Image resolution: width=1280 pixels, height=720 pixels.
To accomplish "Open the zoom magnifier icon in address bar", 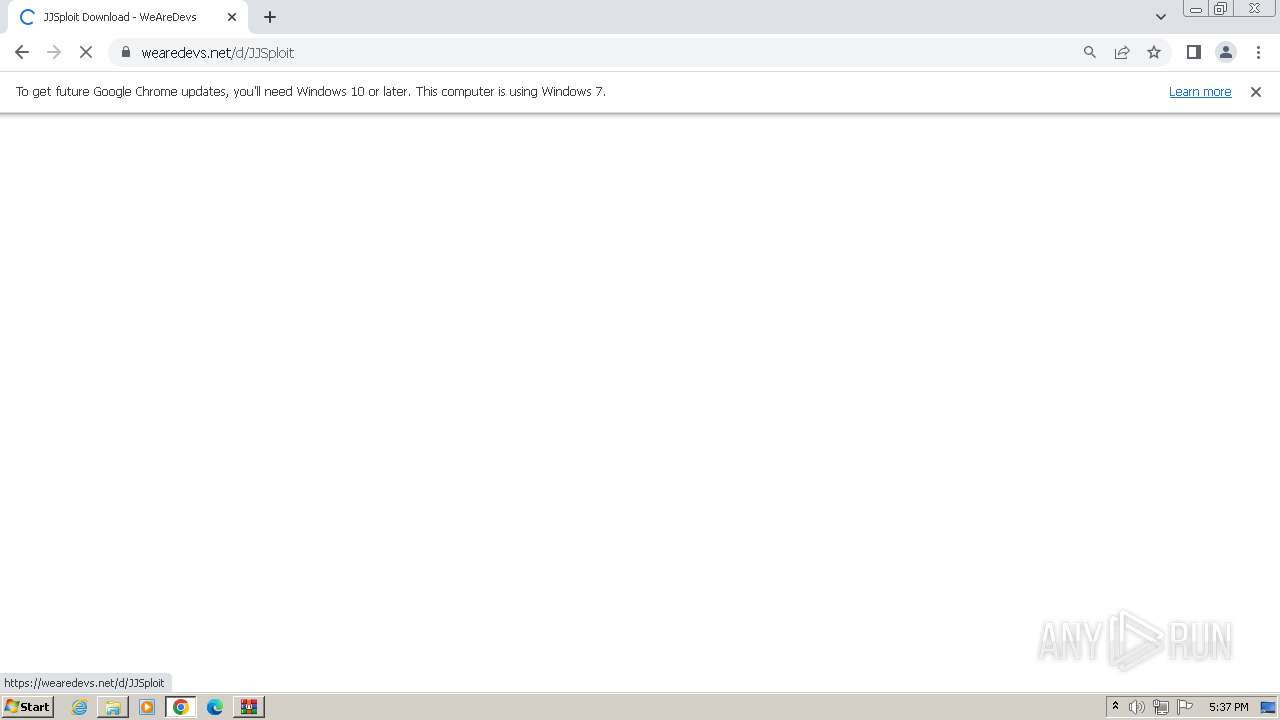I will 1090,52.
